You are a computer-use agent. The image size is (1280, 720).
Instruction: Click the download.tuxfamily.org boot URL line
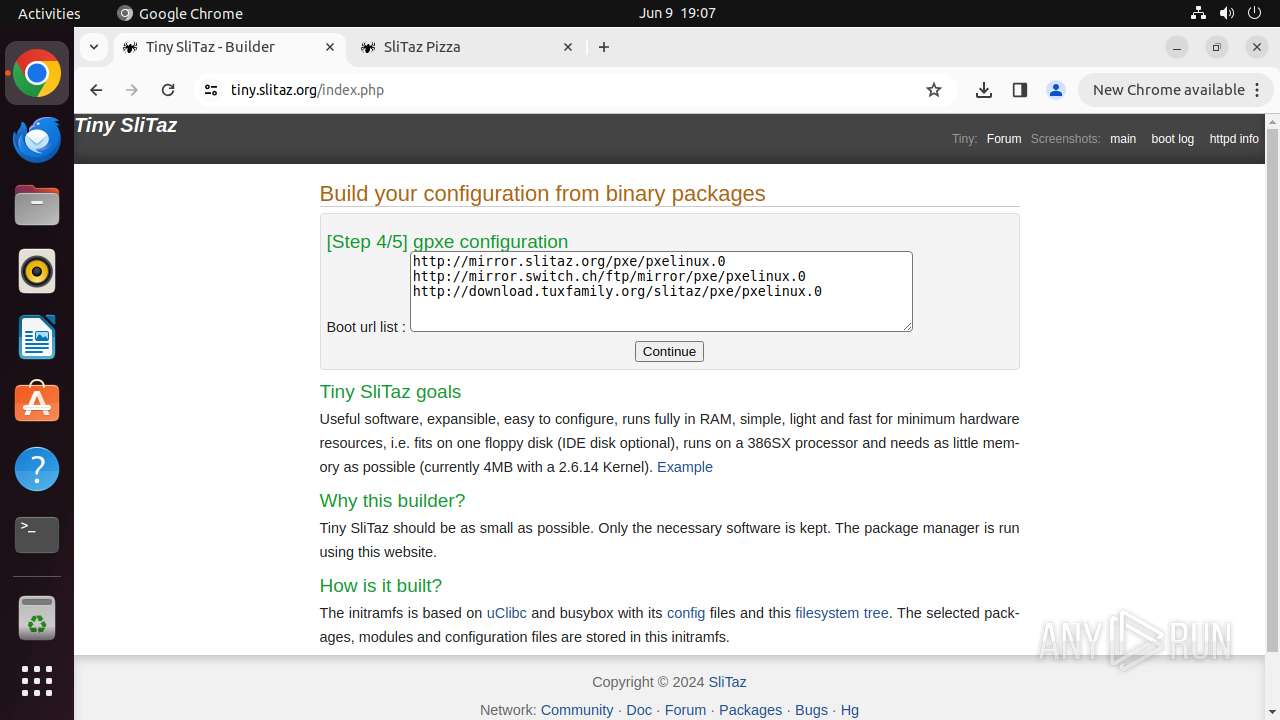click(617, 291)
